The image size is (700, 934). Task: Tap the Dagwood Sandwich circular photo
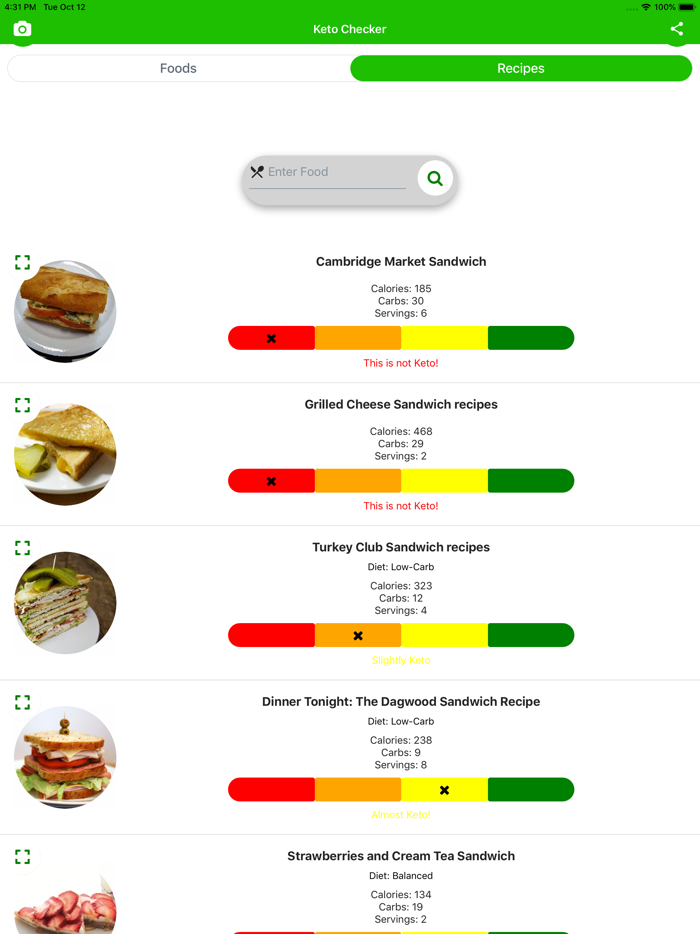[65, 757]
